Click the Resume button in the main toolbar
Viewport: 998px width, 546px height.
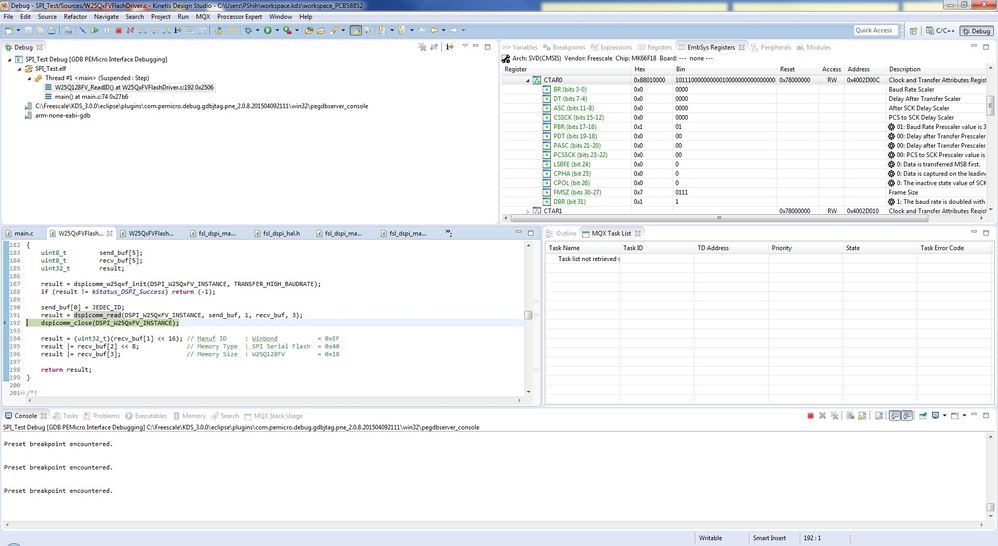tap(94, 30)
